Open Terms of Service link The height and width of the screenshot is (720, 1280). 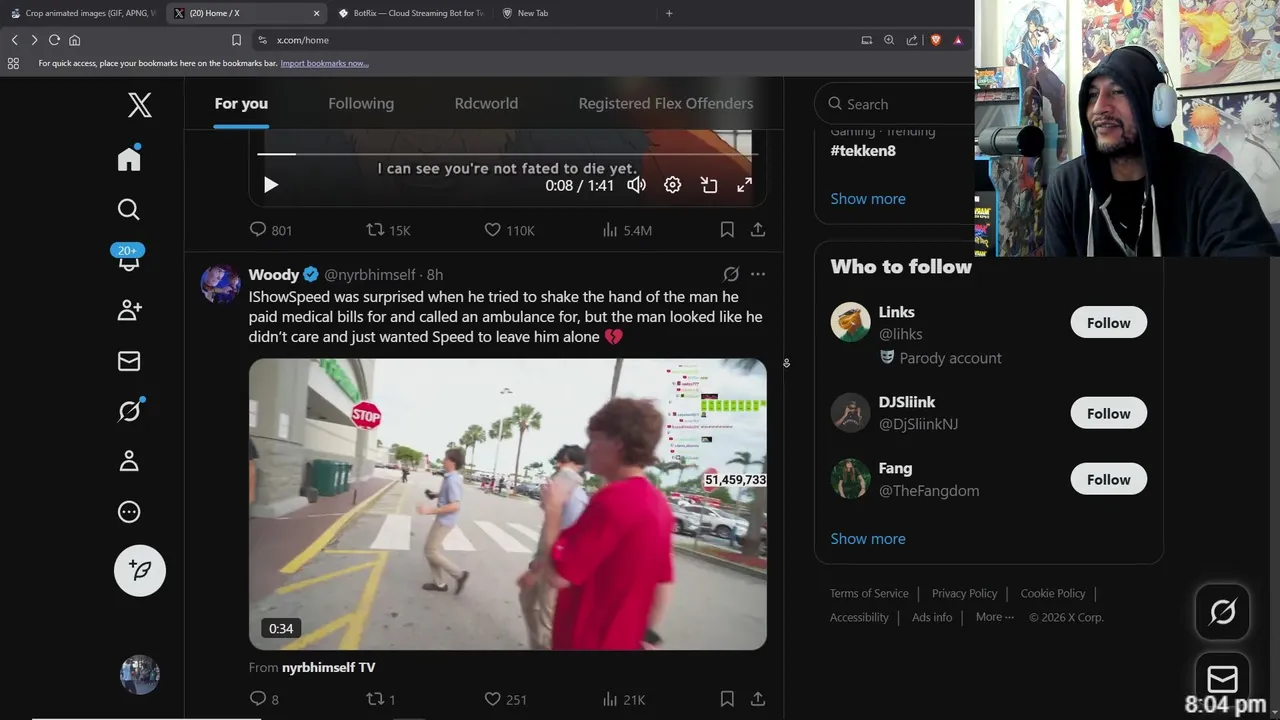(869, 594)
